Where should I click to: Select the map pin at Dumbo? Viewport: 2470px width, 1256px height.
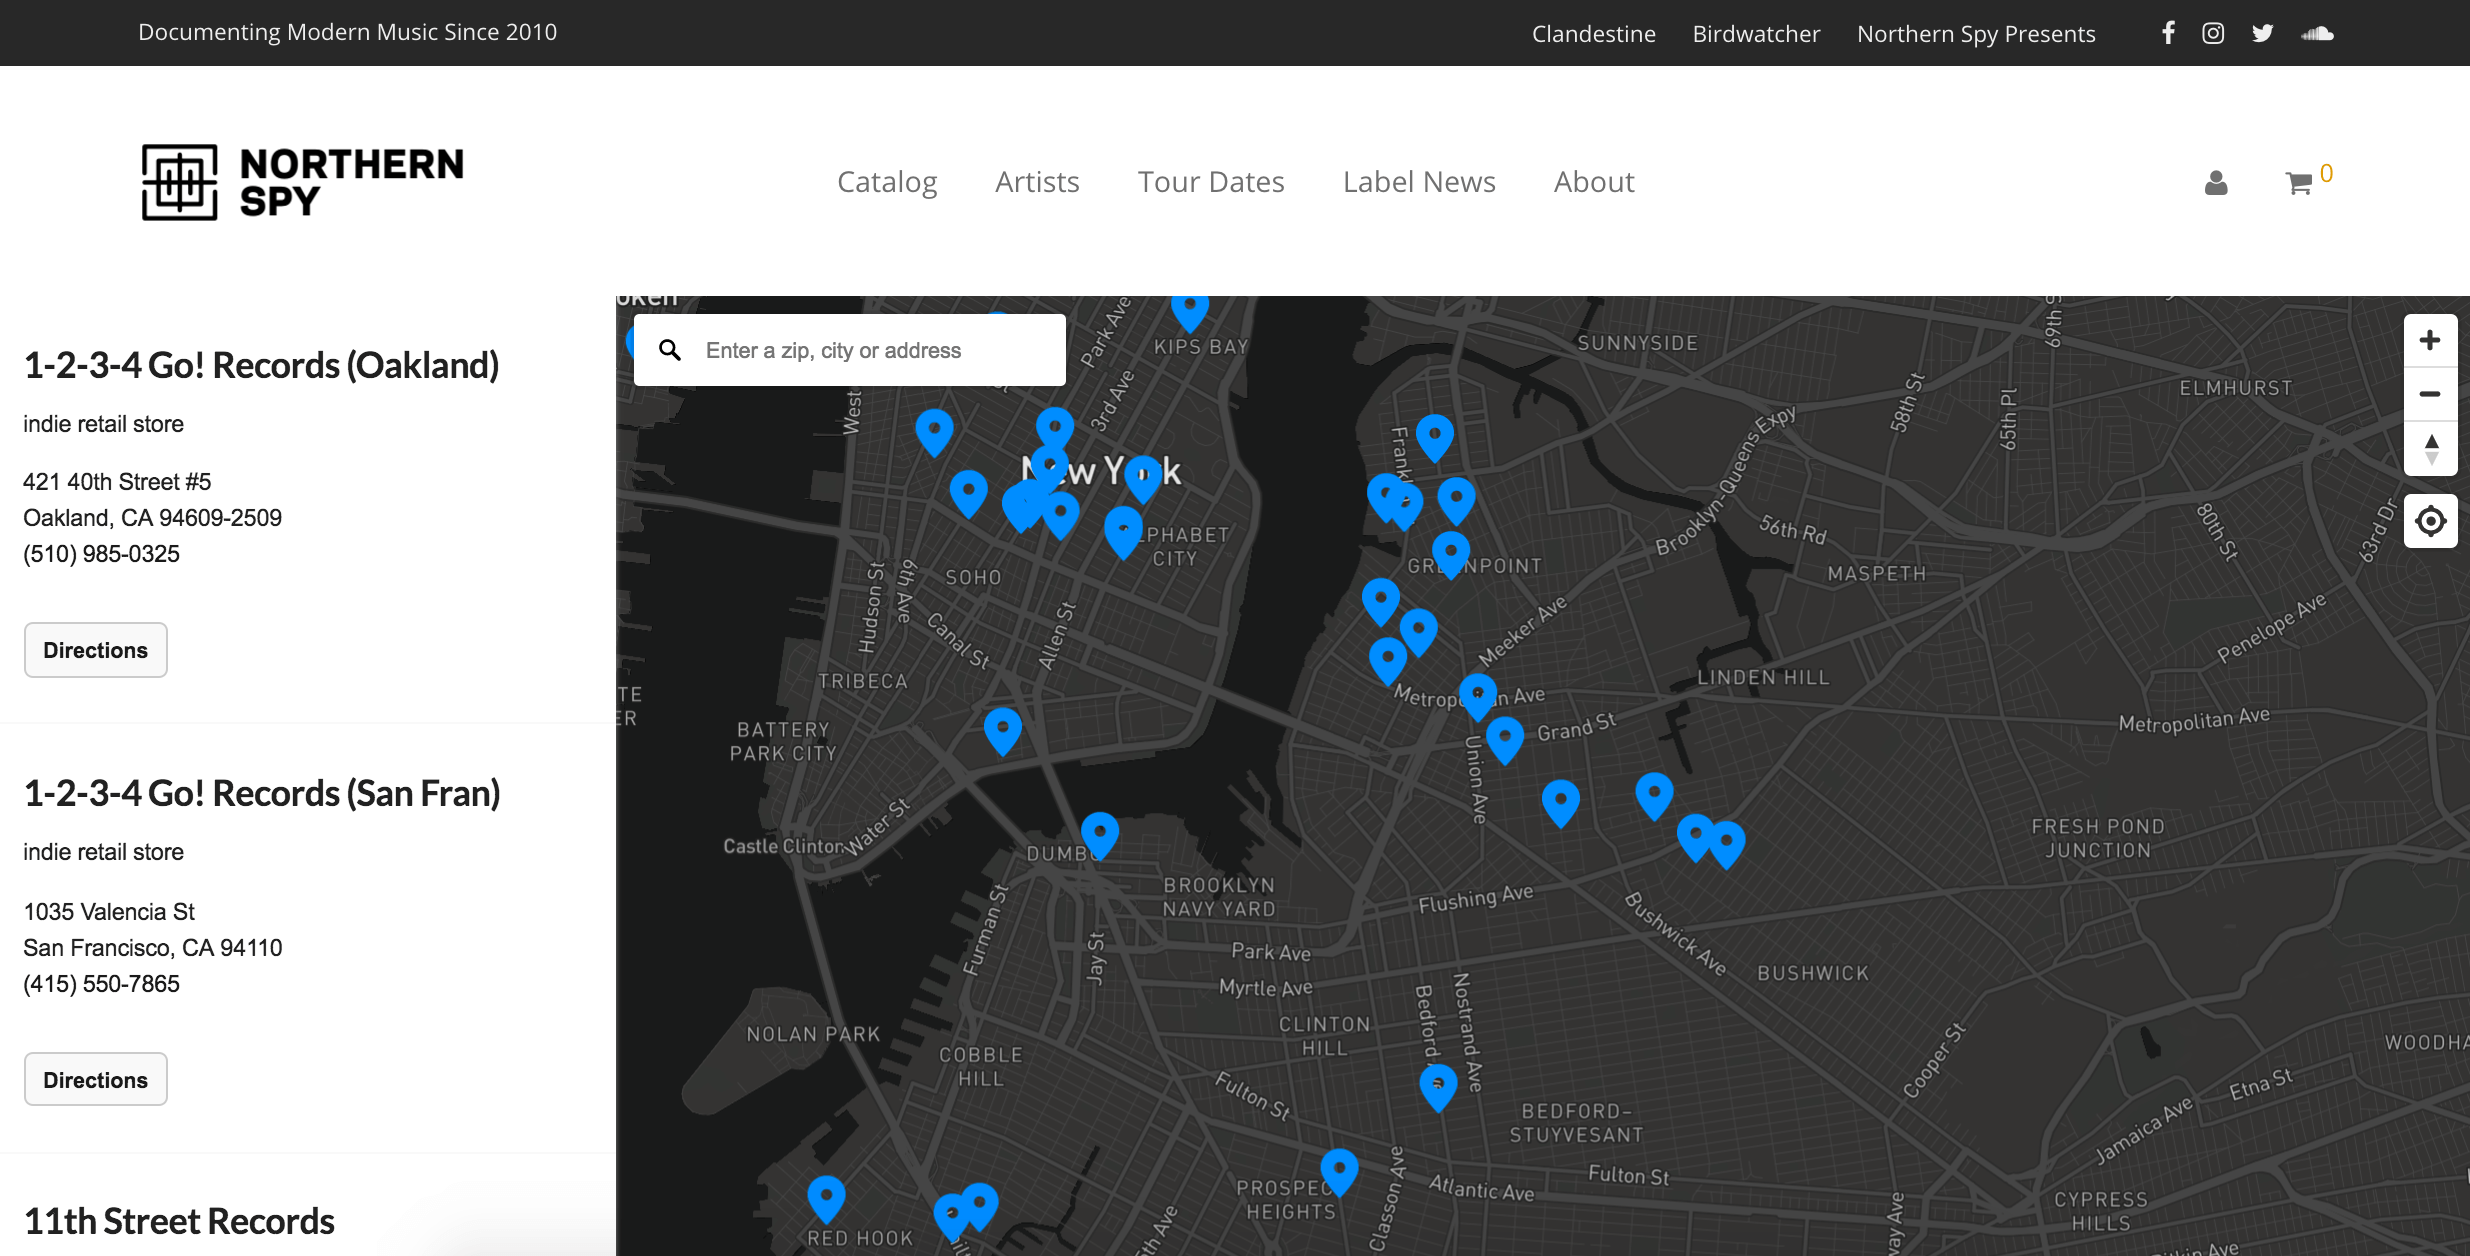click(1100, 835)
